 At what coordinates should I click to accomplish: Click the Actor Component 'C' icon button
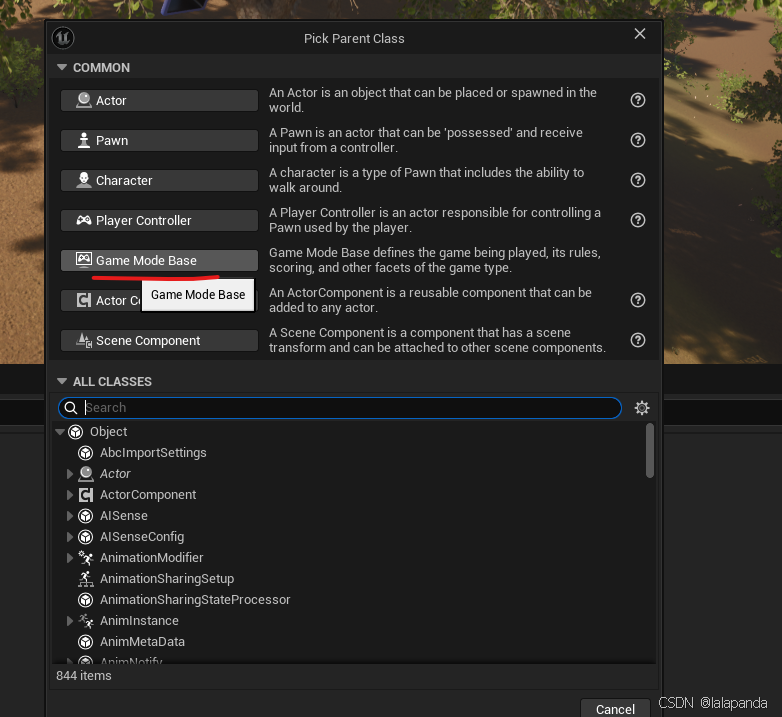[84, 300]
